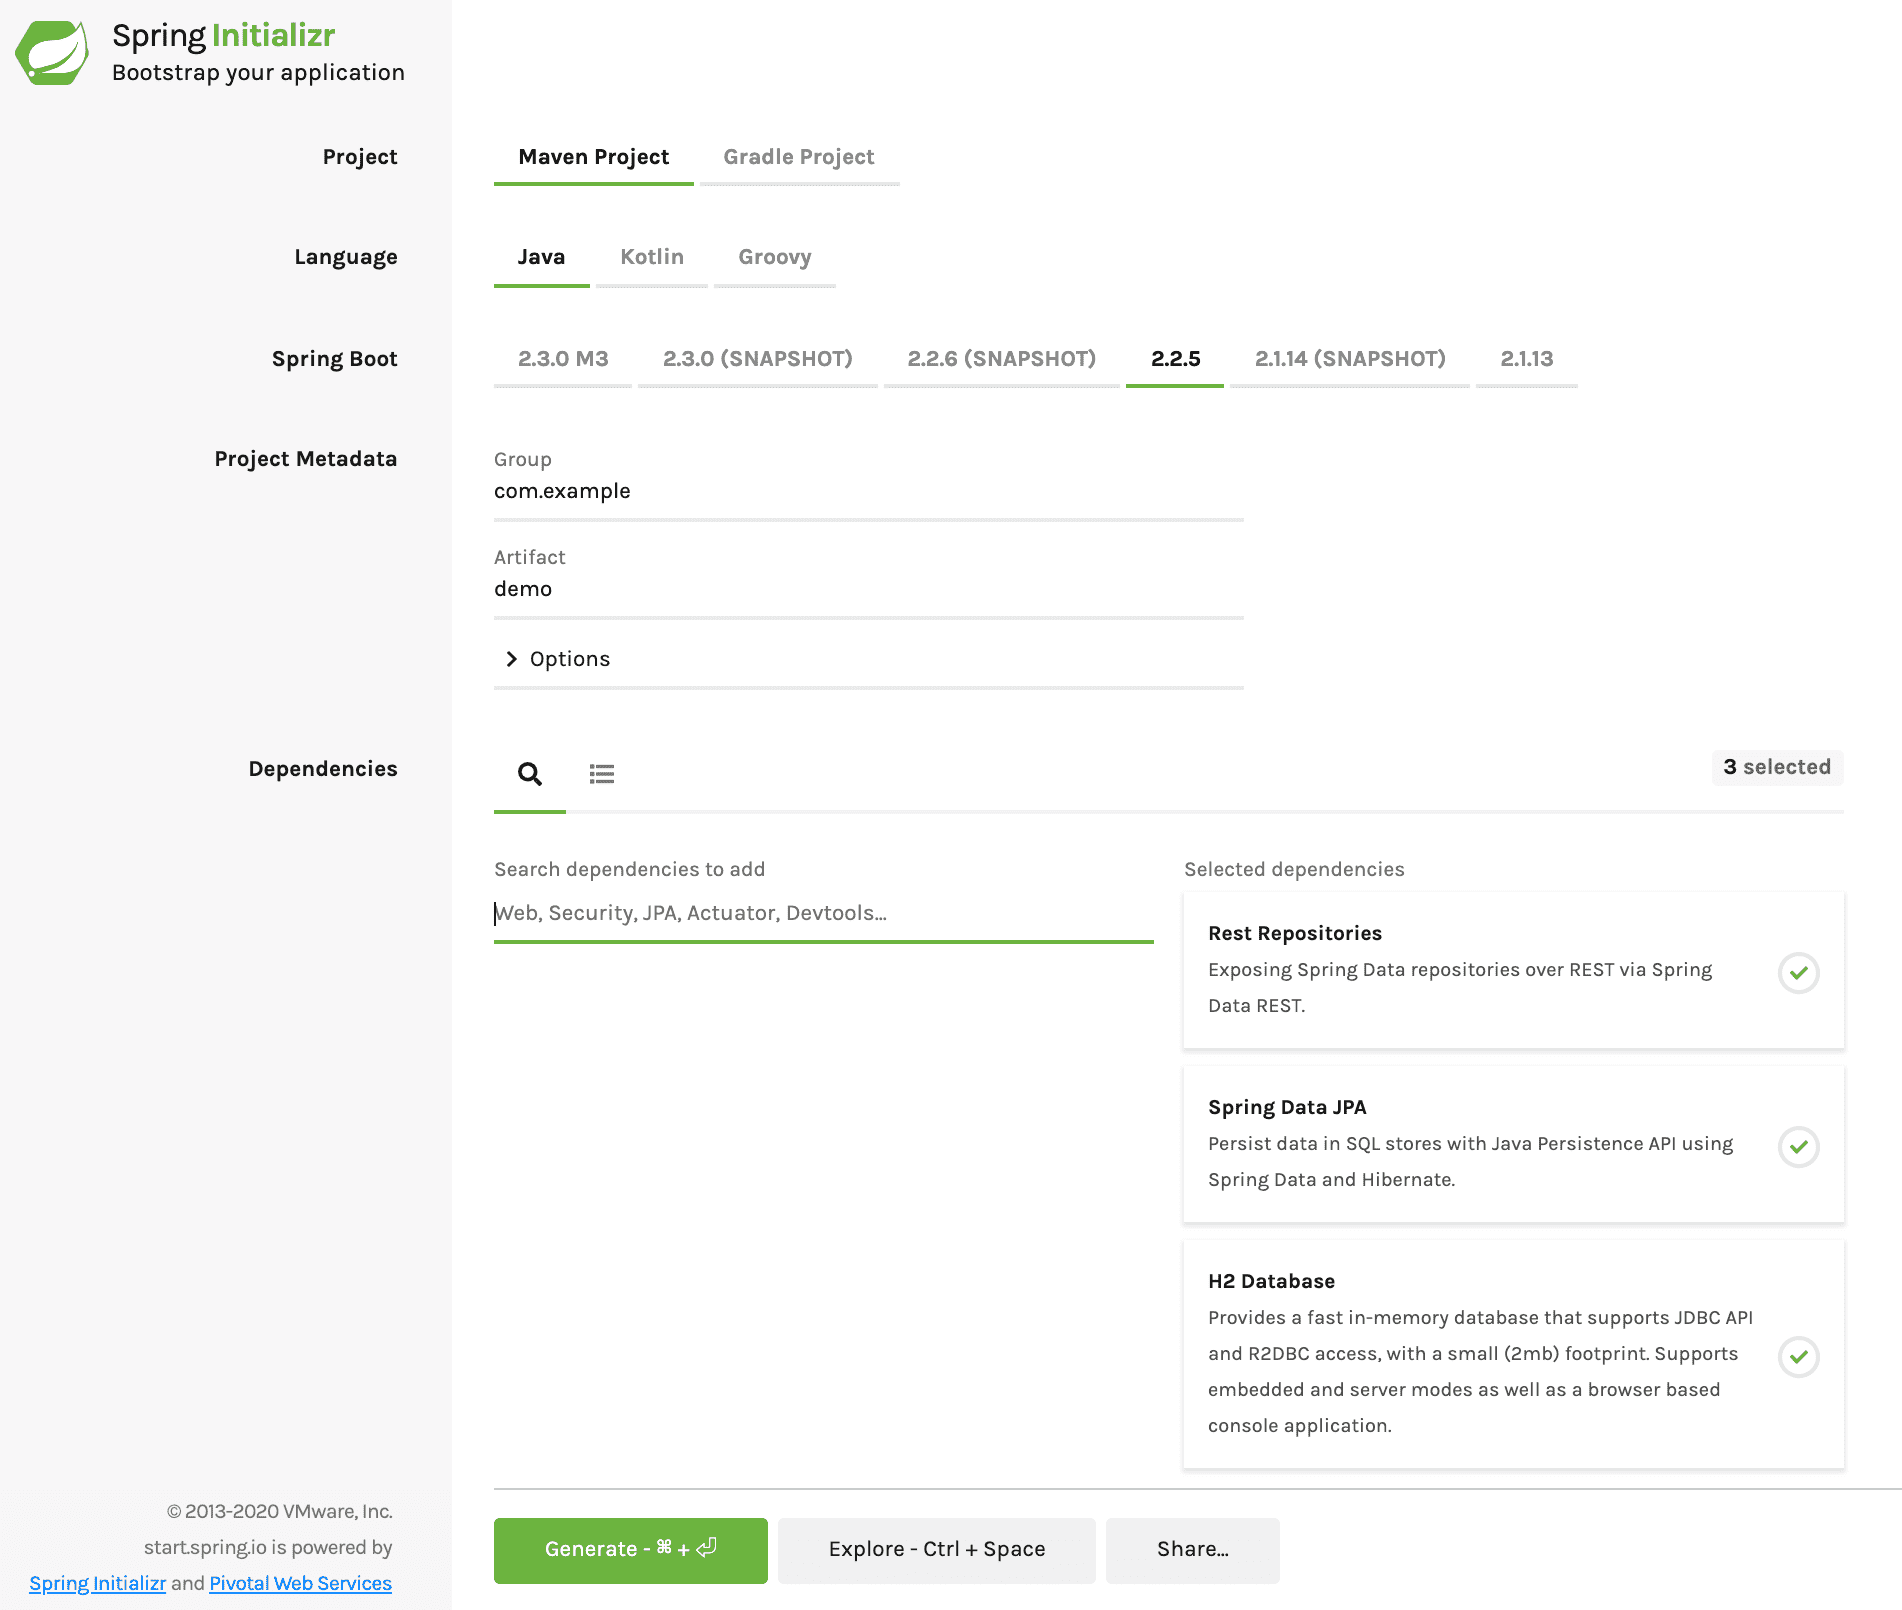
Task: Open the Share... dialog
Action: [1193, 1550]
